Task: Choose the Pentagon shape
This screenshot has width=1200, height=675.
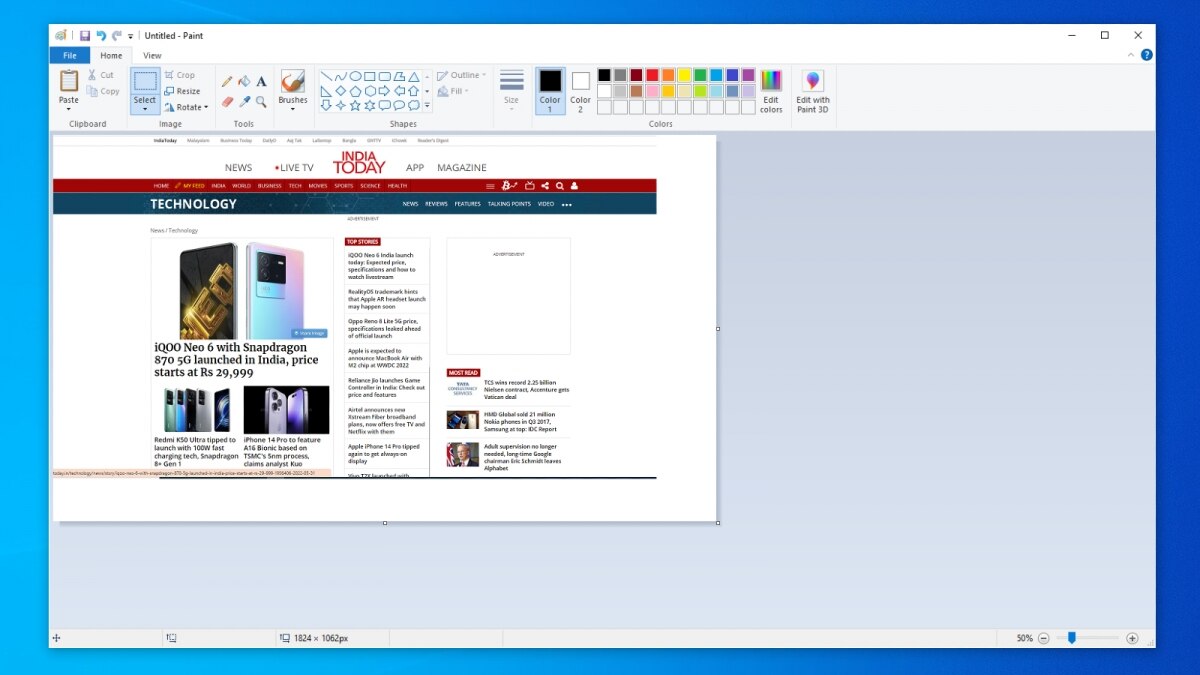Action: click(x=356, y=91)
